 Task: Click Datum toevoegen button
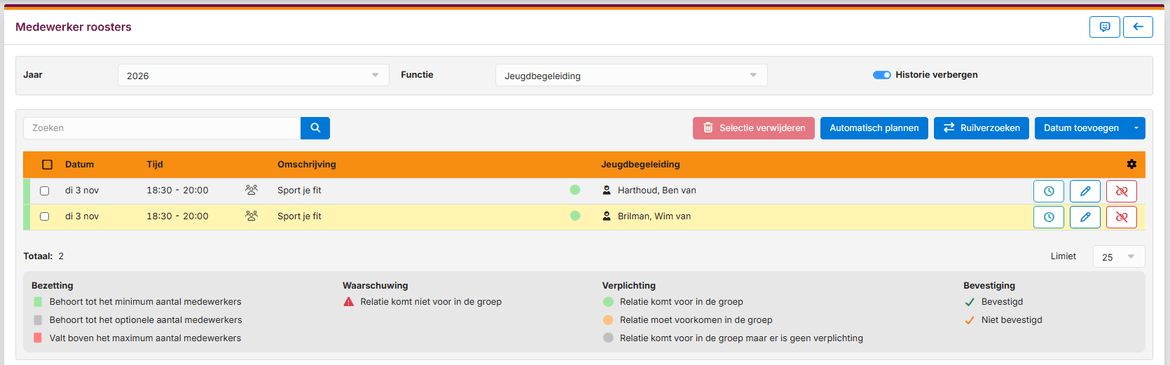1082,128
